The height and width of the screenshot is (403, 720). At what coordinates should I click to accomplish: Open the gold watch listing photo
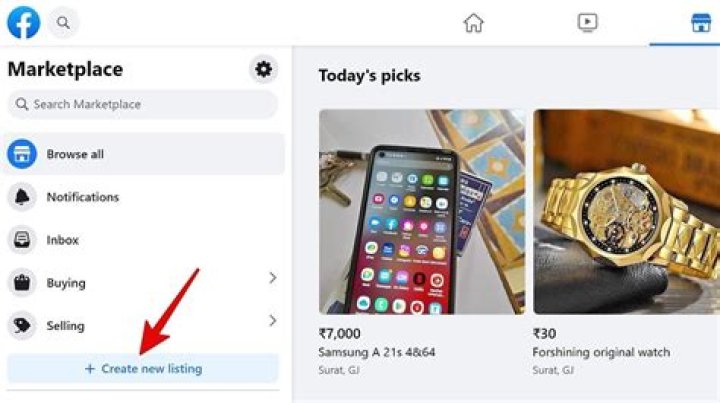pyautogui.click(x=626, y=212)
